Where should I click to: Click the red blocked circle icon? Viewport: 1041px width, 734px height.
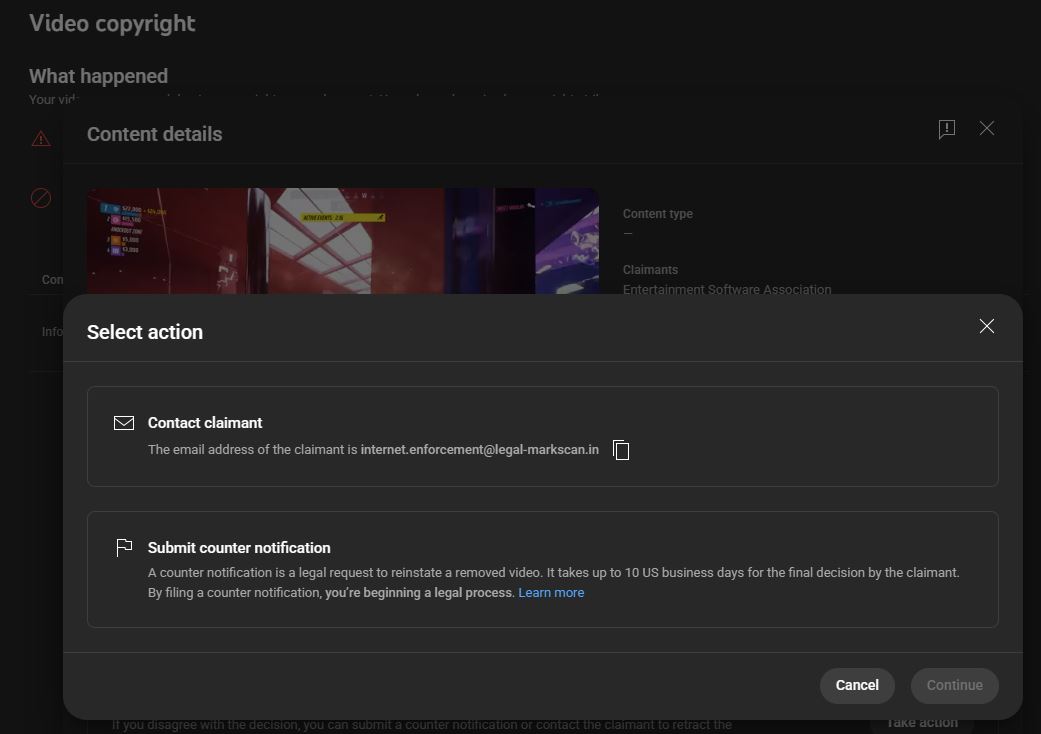click(41, 198)
